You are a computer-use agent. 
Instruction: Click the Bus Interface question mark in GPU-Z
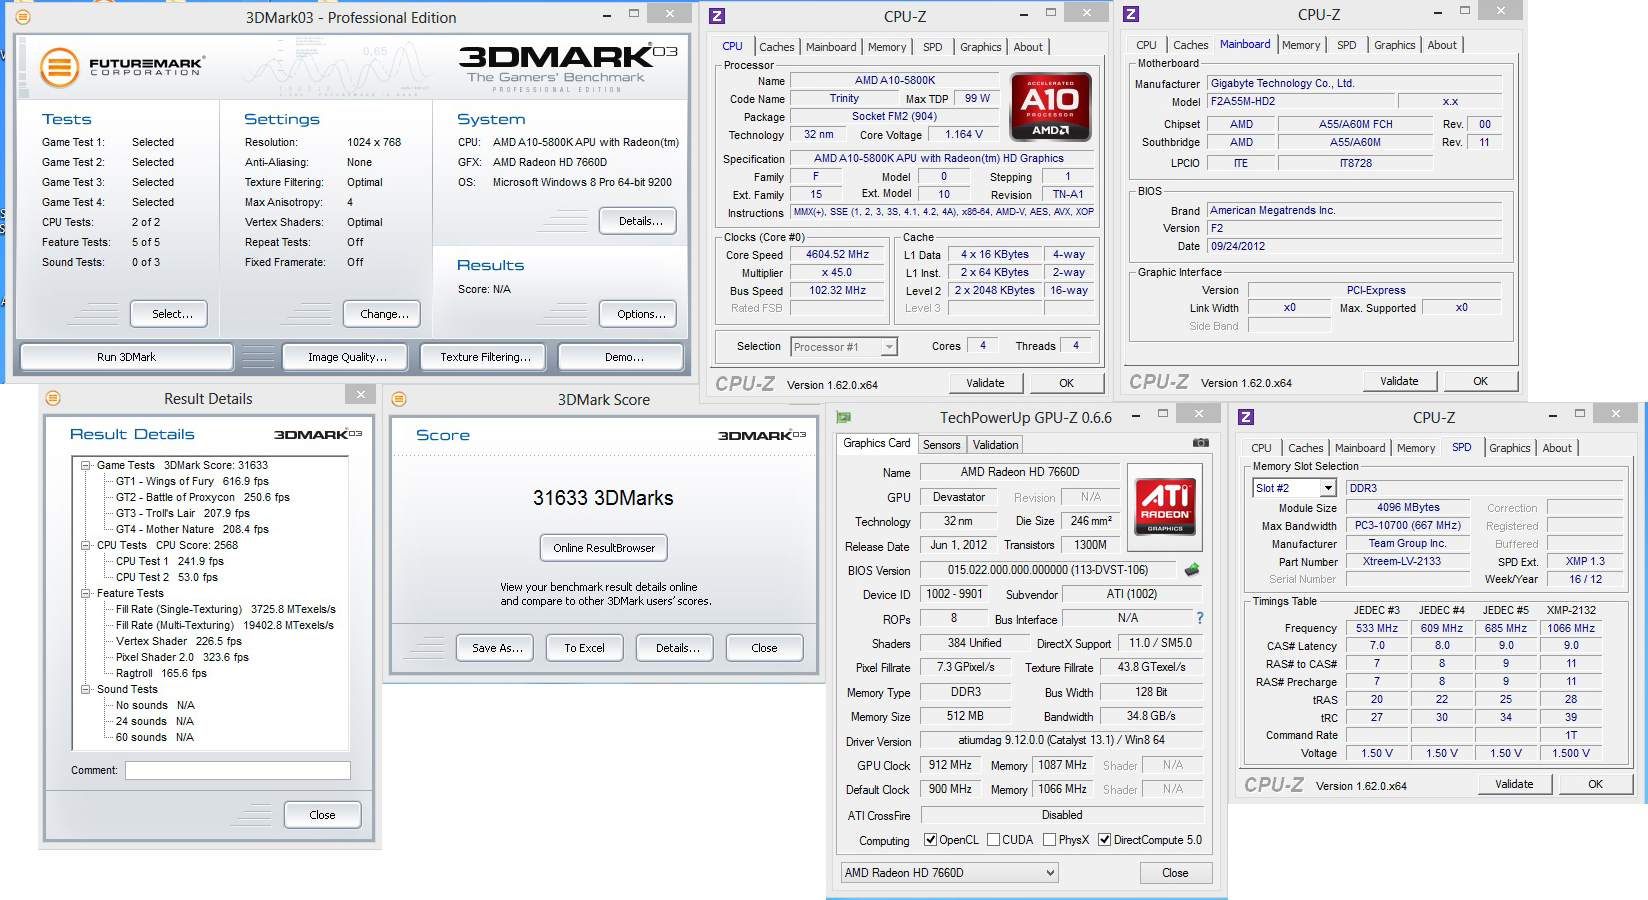[1200, 618]
